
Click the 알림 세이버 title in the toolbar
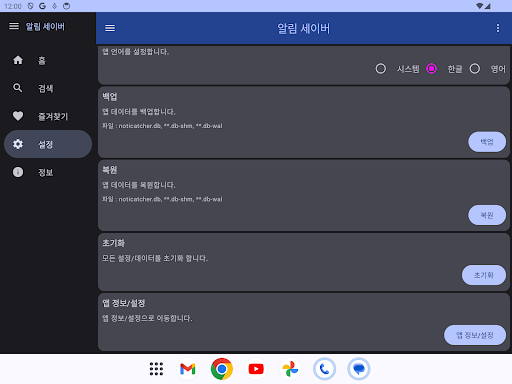[304, 28]
